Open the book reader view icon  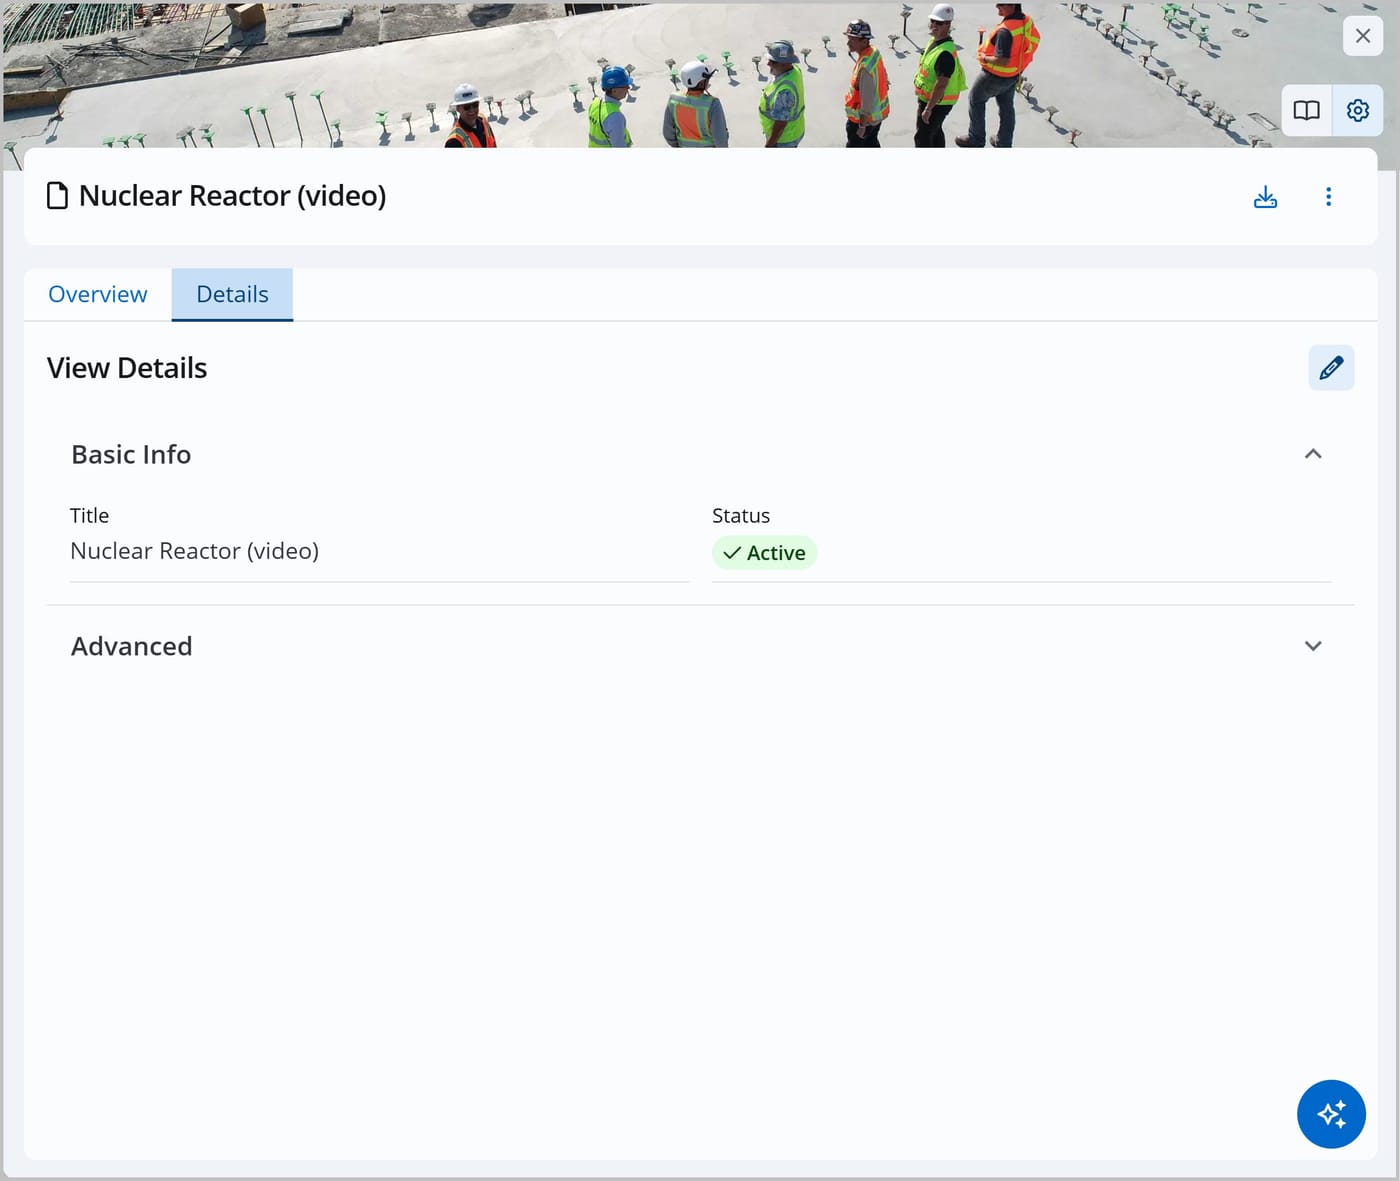1306,110
